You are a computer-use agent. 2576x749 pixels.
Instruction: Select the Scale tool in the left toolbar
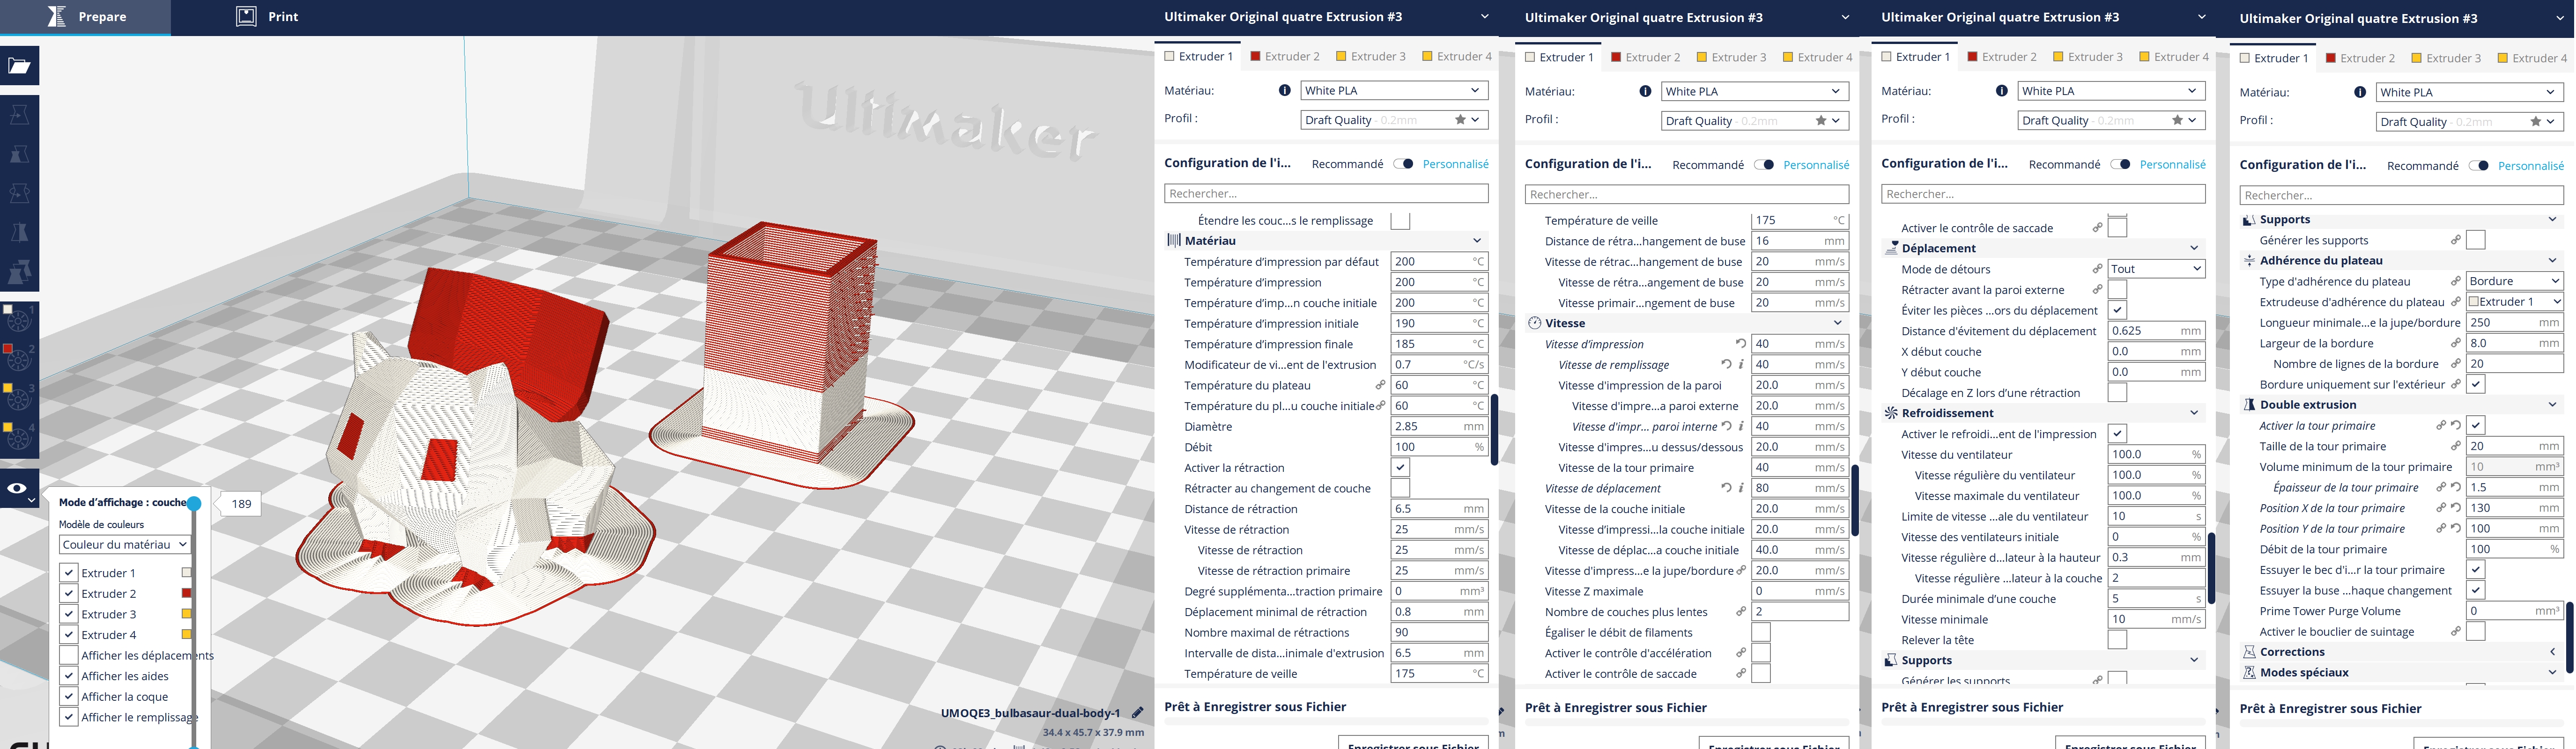(x=19, y=154)
